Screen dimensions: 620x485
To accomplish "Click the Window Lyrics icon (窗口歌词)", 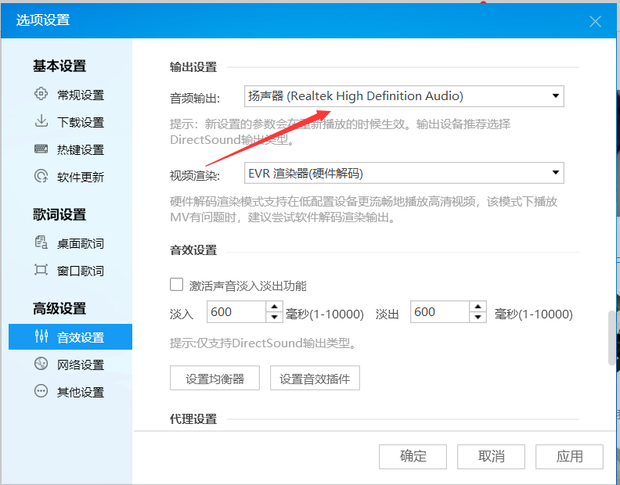I will coord(41,271).
